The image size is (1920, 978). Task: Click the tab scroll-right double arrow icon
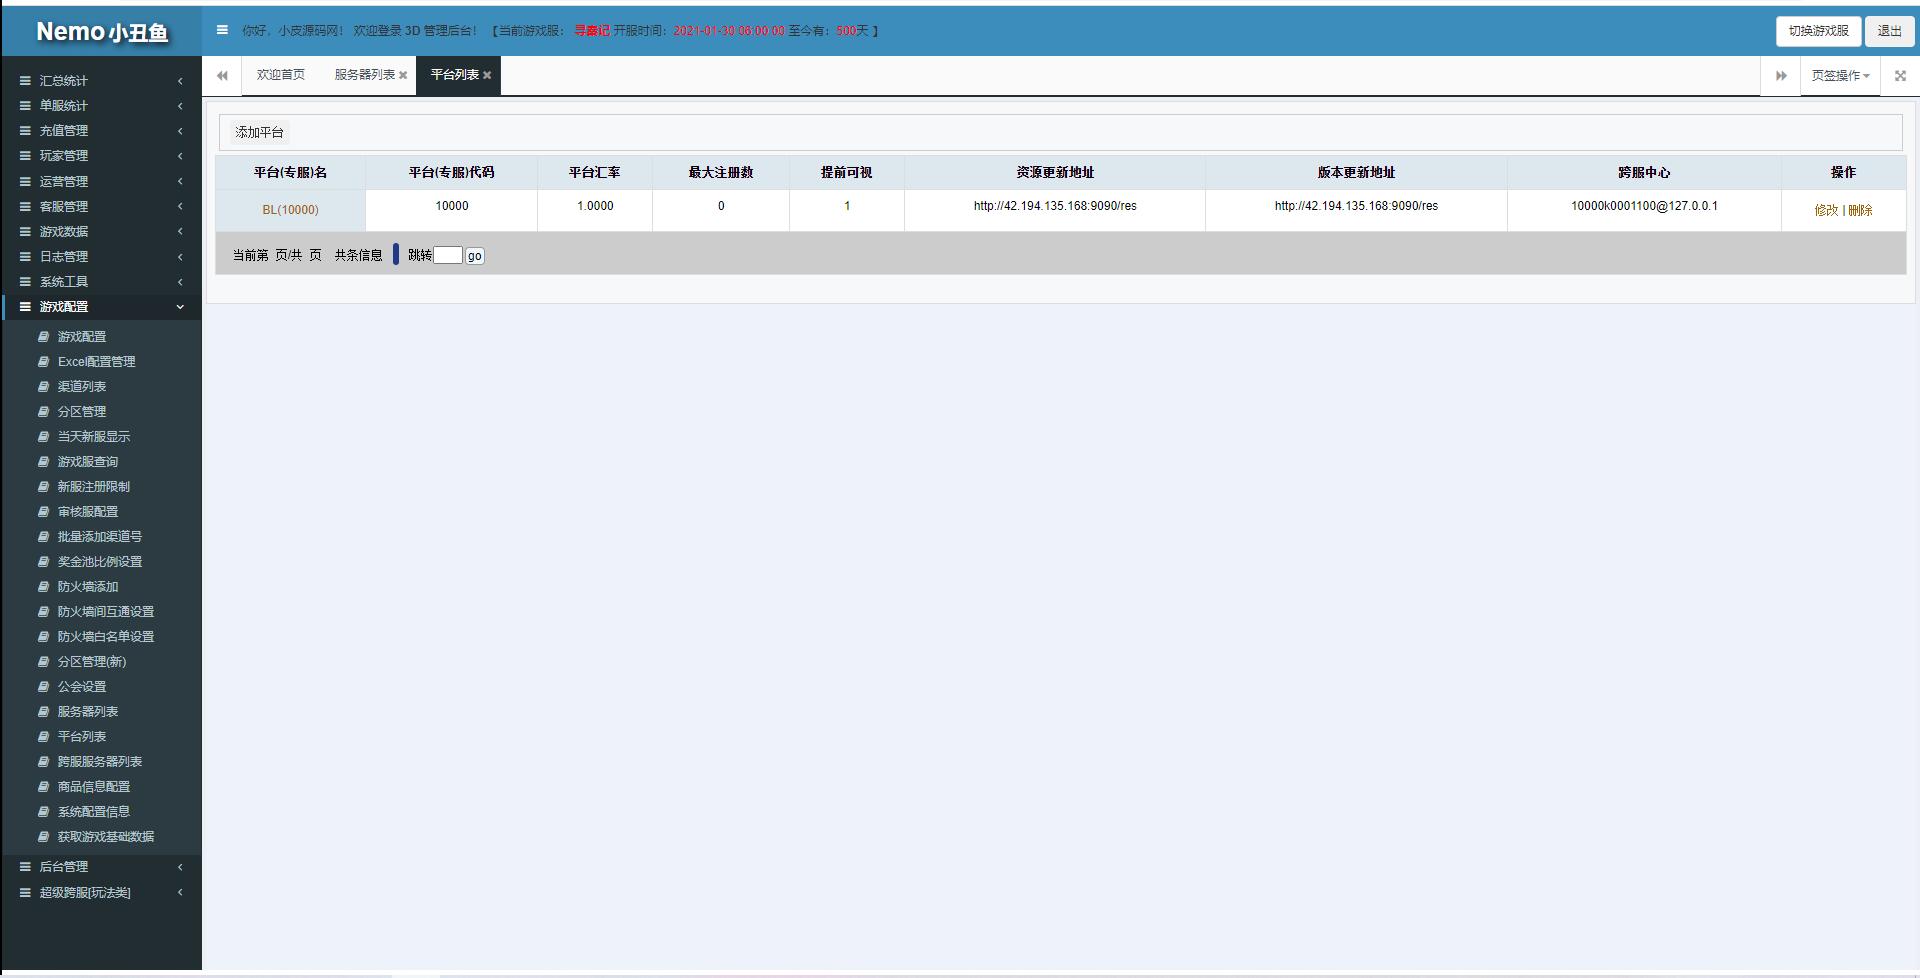pyautogui.click(x=1780, y=76)
